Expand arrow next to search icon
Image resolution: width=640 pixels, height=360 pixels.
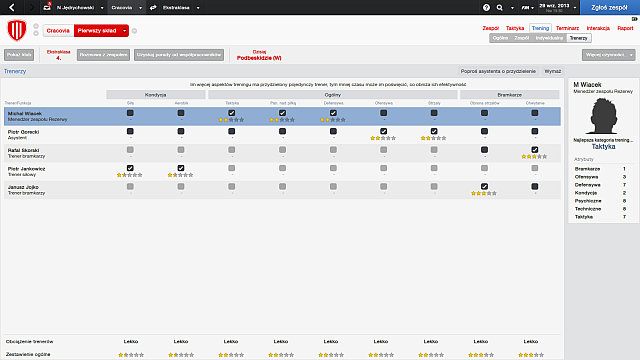click(512, 8)
